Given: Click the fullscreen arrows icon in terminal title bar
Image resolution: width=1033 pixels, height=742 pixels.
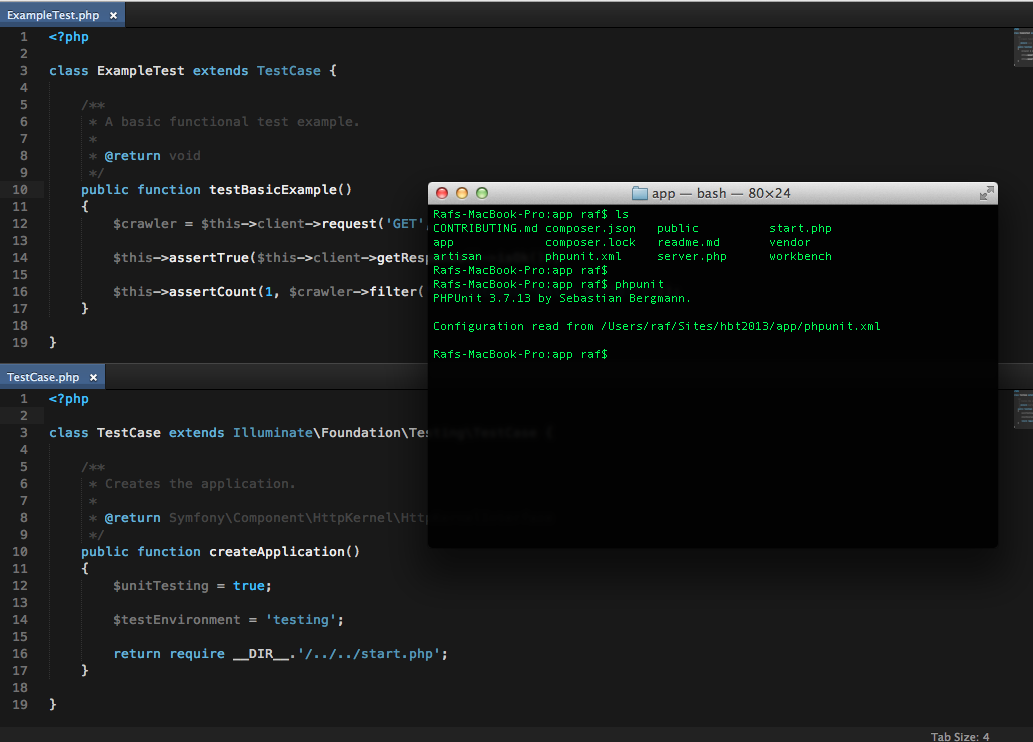Looking at the screenshot, I should pyautogui.click(x=986, y=193).
